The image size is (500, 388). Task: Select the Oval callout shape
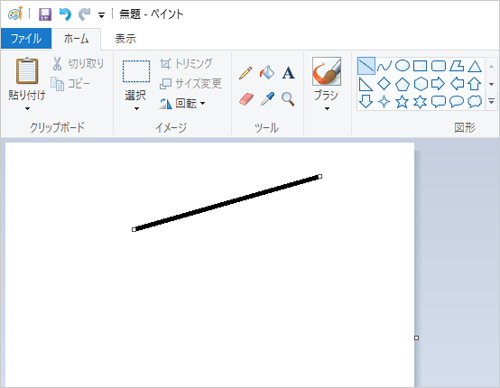coord(457,102)
